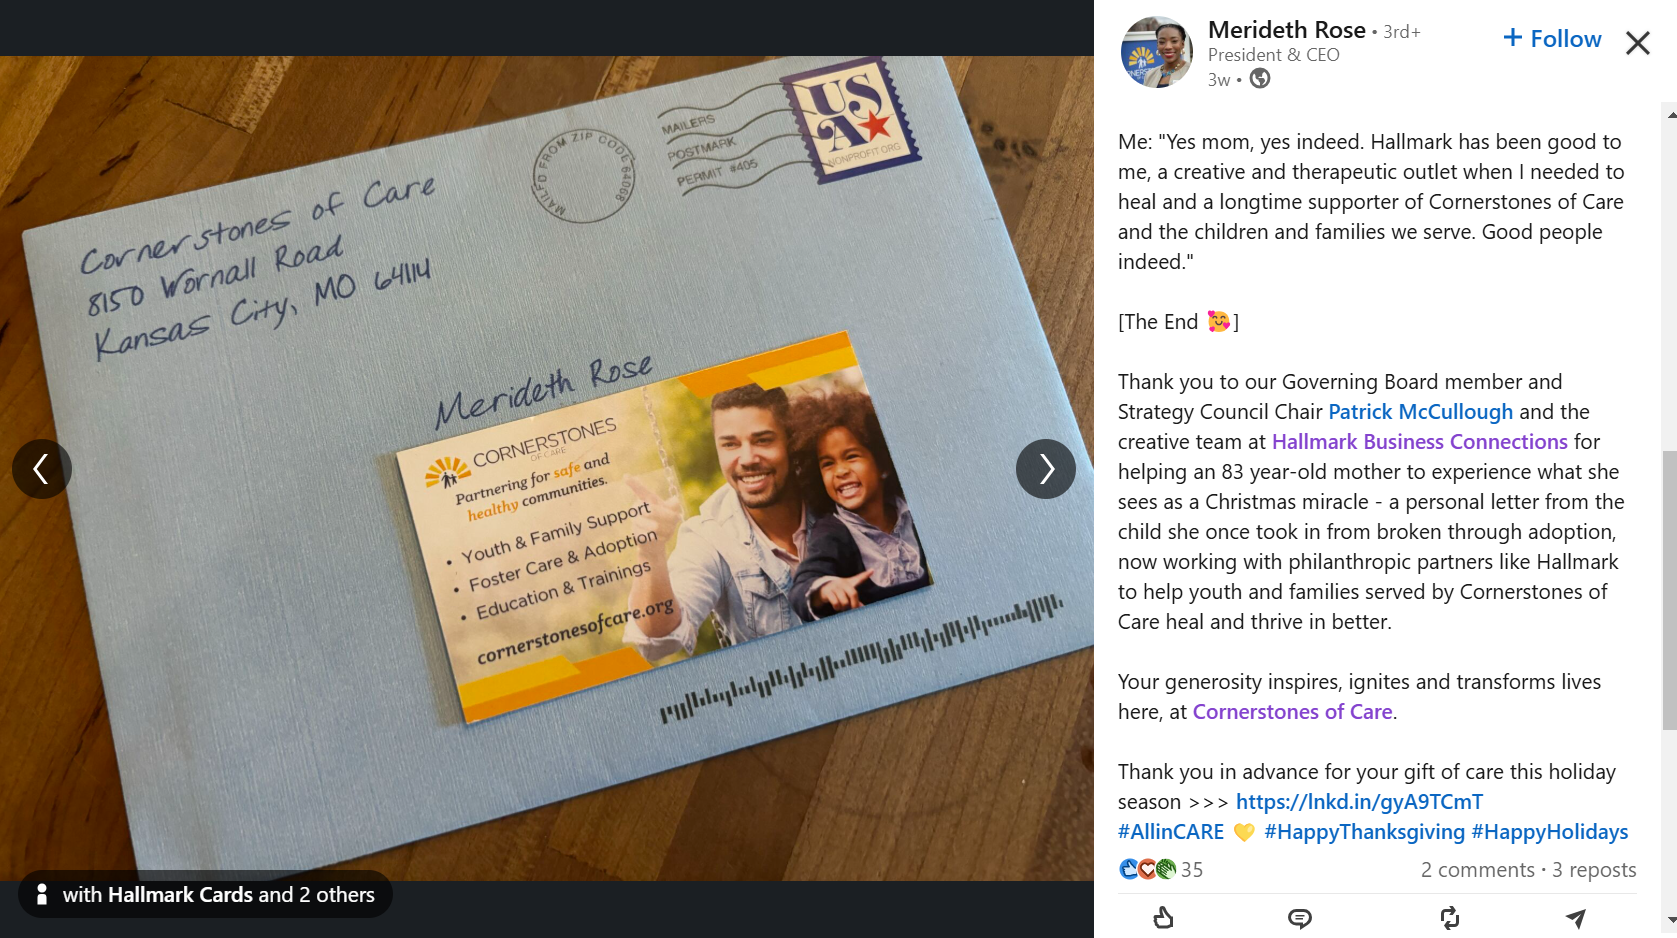Show the previous image with left arrow
This screenshot has height=938, width=1677.
tap(42, 469)
